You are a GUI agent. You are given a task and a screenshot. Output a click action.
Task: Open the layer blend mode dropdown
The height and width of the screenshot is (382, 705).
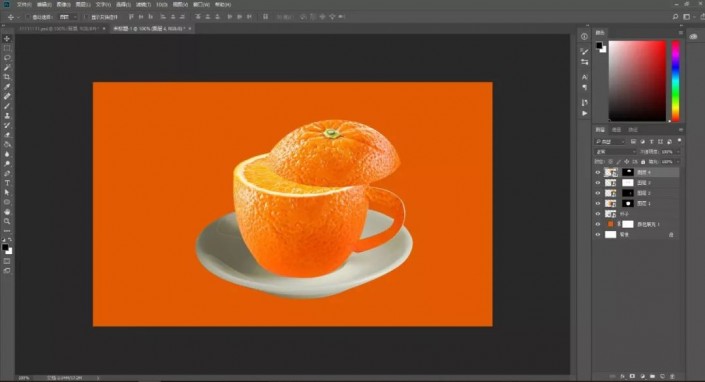[x=615, y=151]
